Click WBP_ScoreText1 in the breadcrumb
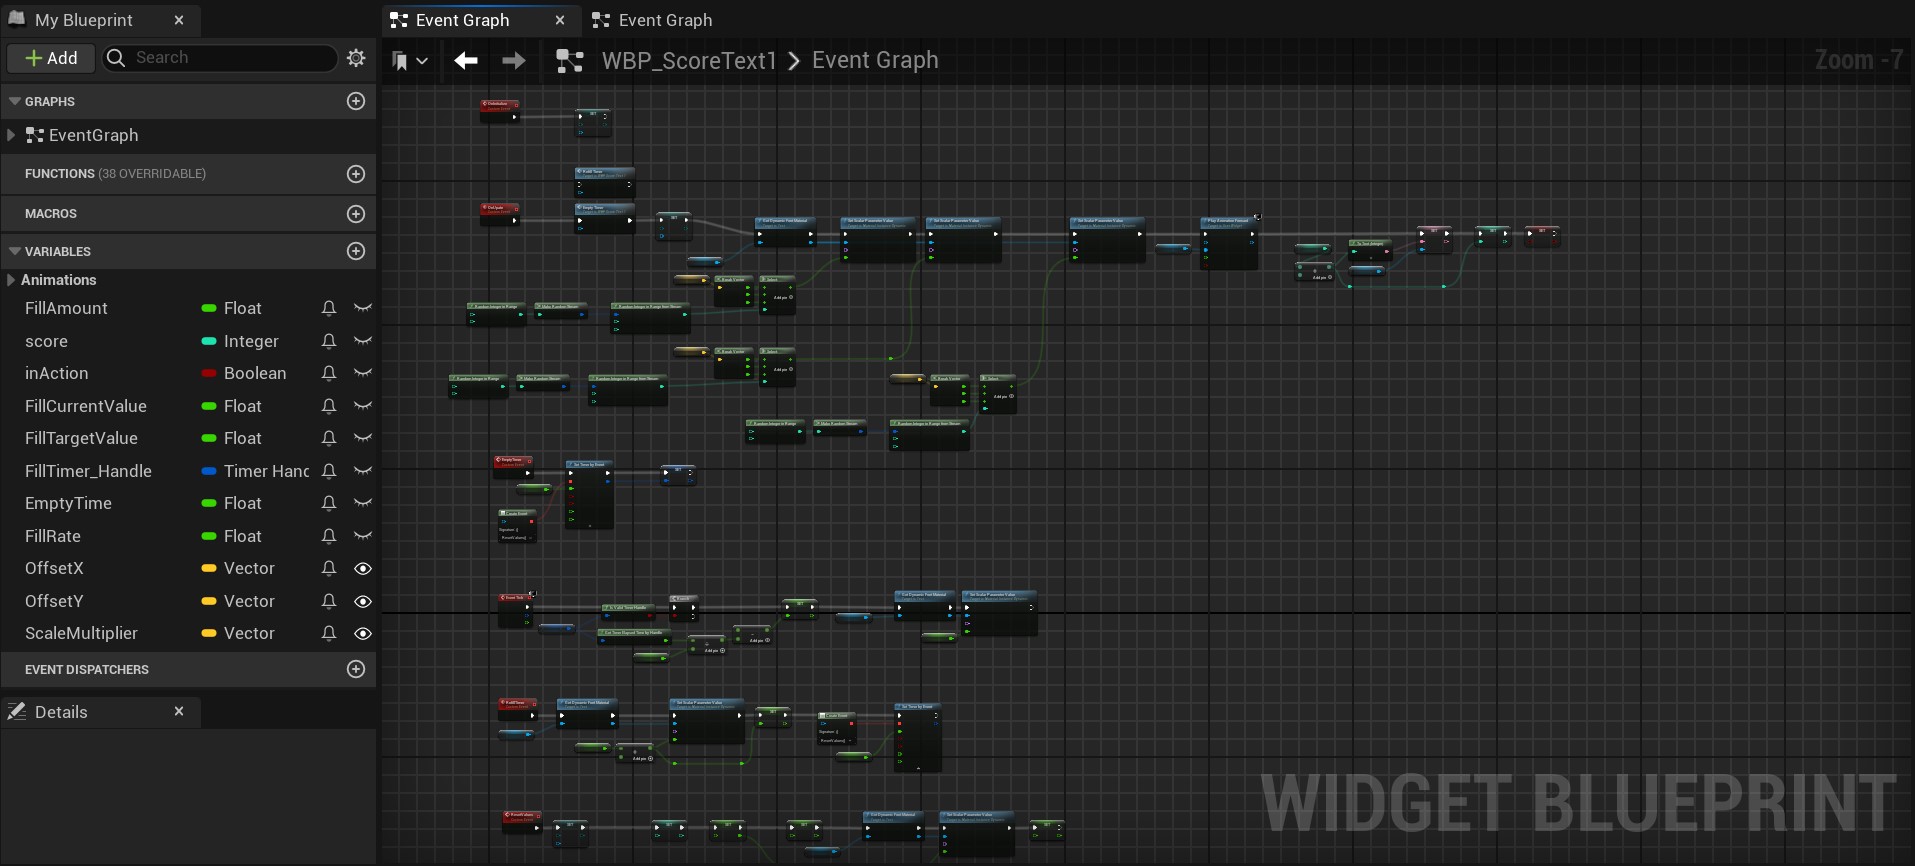This screenshot has height=866, width=1915. pyautogui.click(x=689, y=61)
